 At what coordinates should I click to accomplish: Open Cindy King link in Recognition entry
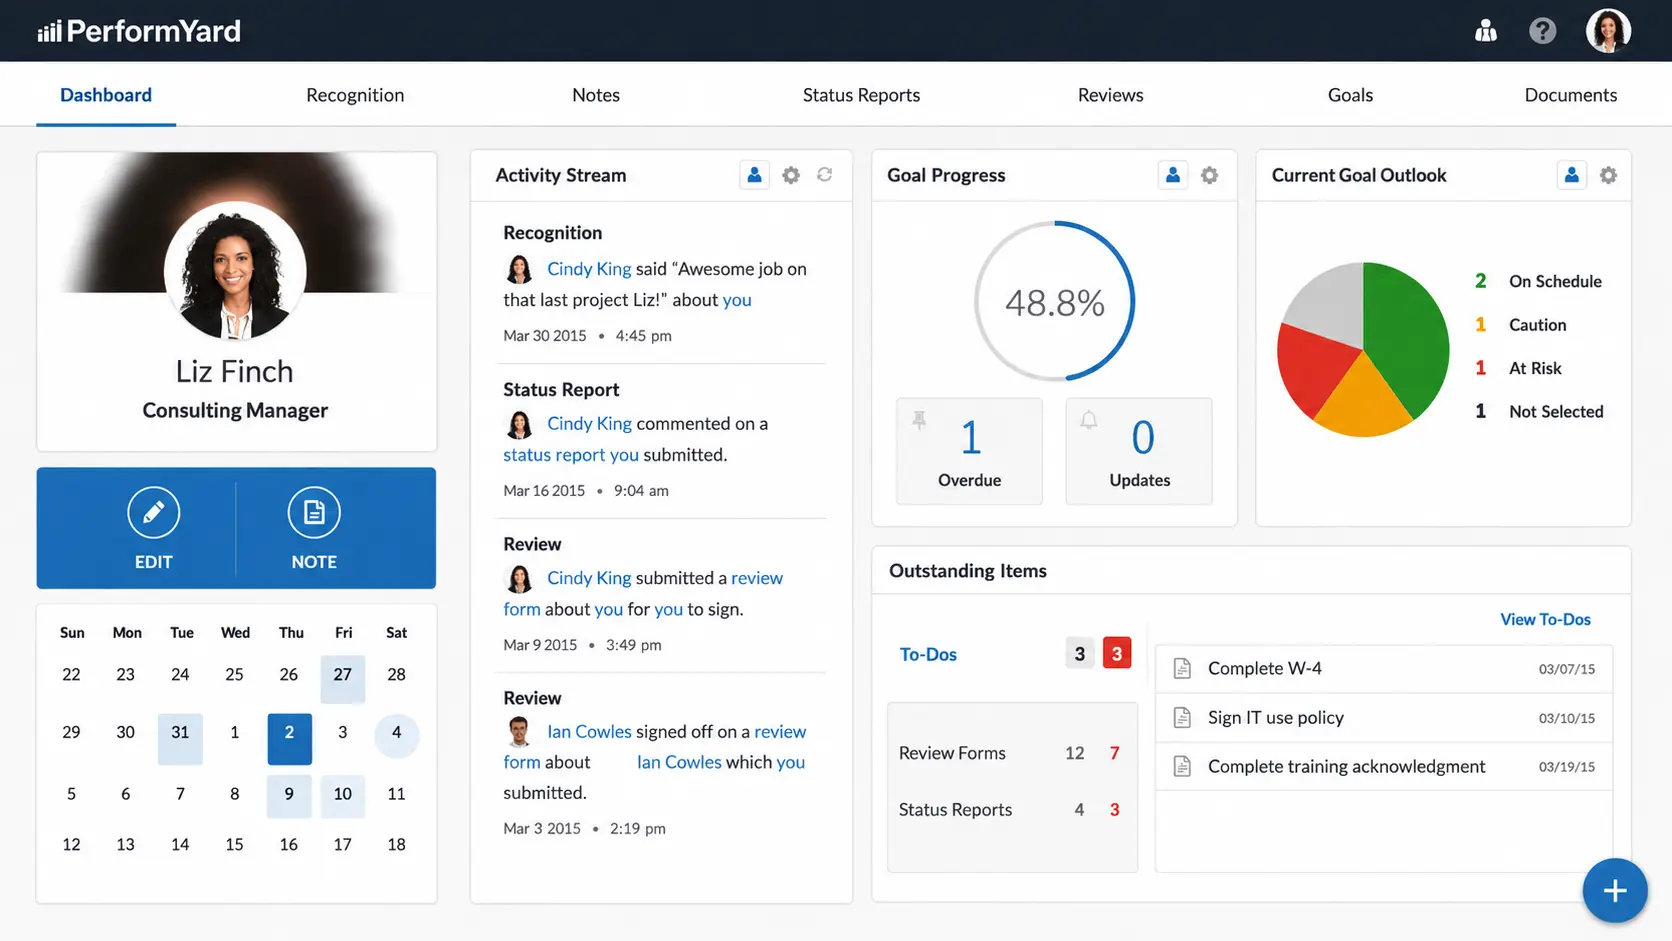click(x=589, y=269)
